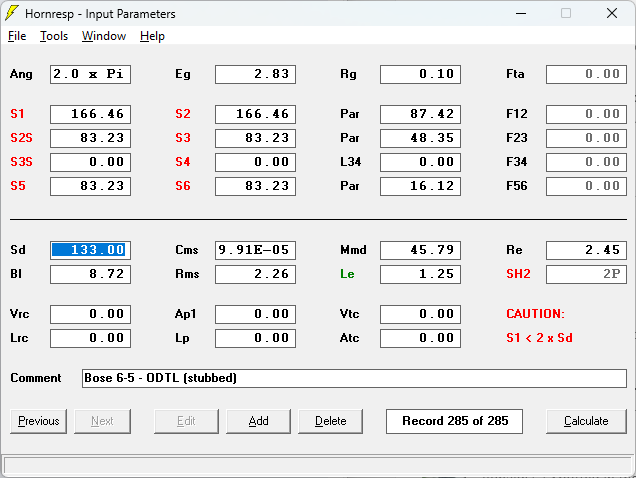This screenshot has width=636, height=478.
Task: Open the Tools menu
Action: 54,36
